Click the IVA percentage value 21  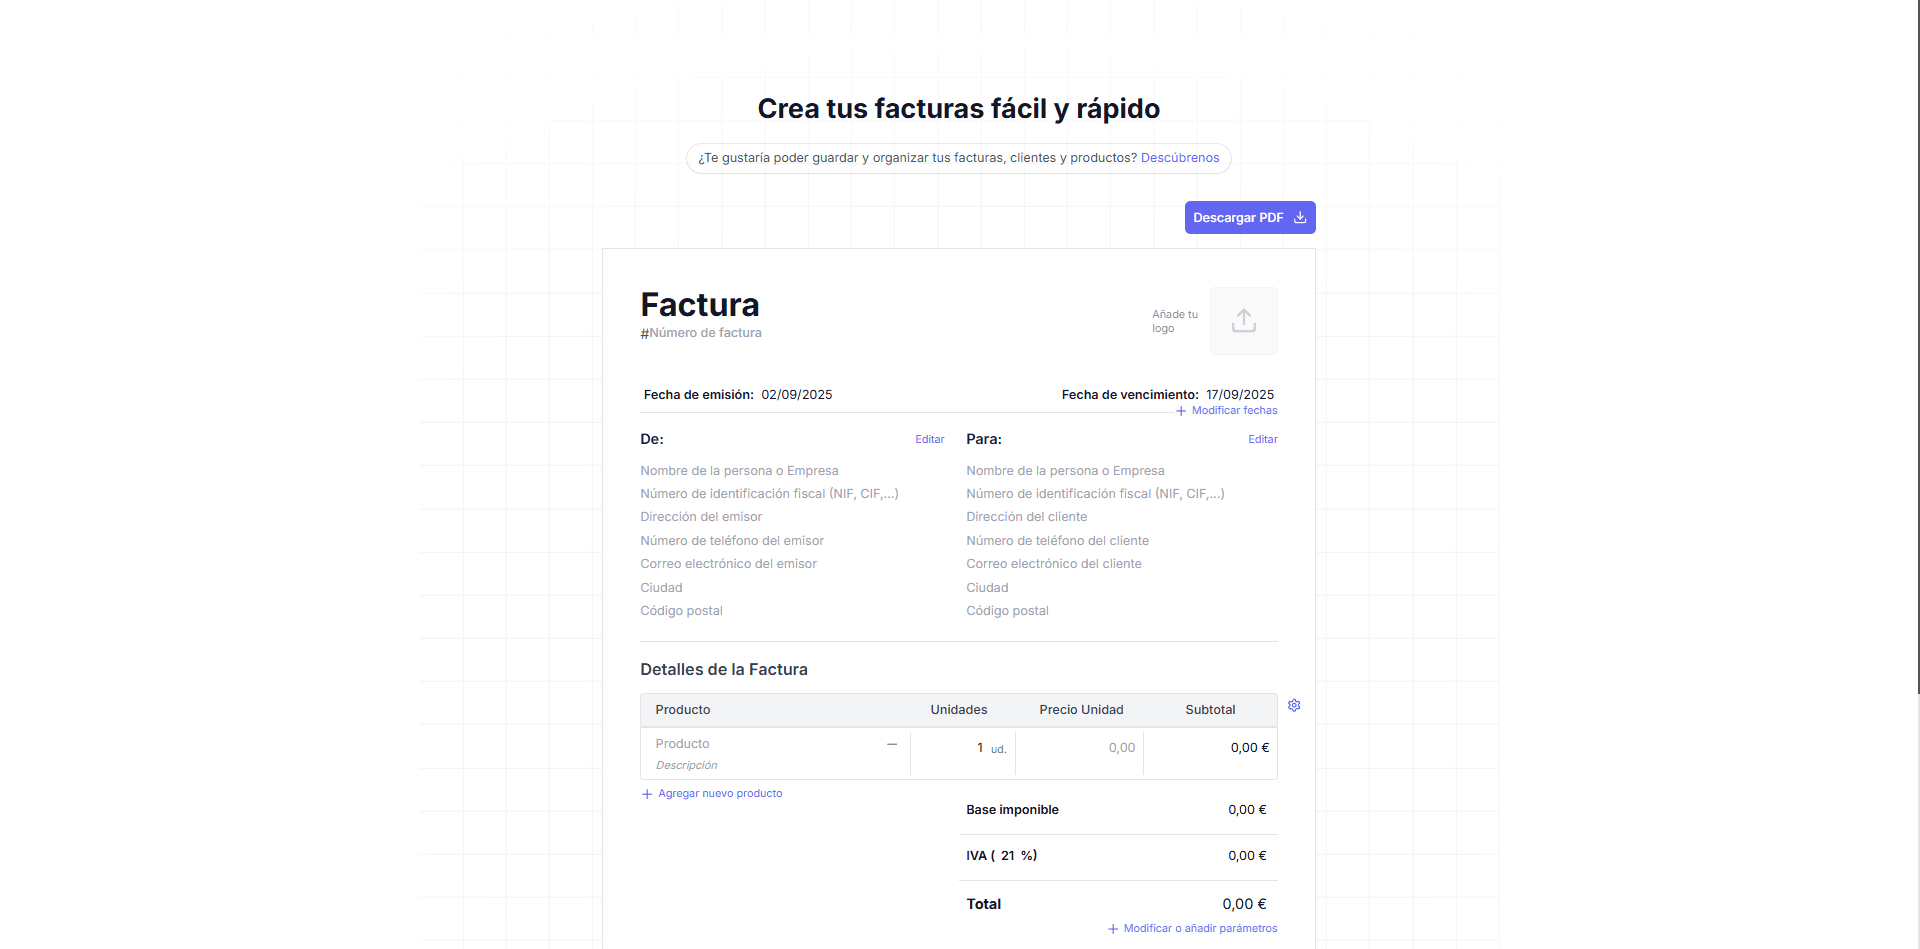point(1007,856)
